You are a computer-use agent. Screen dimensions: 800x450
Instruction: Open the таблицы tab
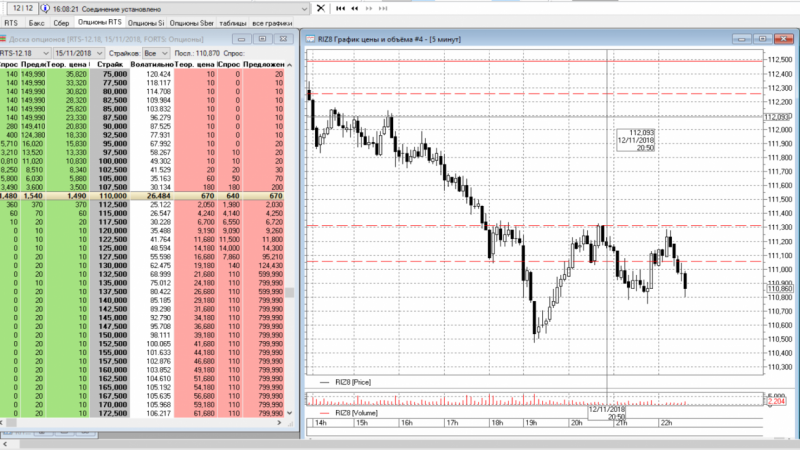tap(233, 23)
